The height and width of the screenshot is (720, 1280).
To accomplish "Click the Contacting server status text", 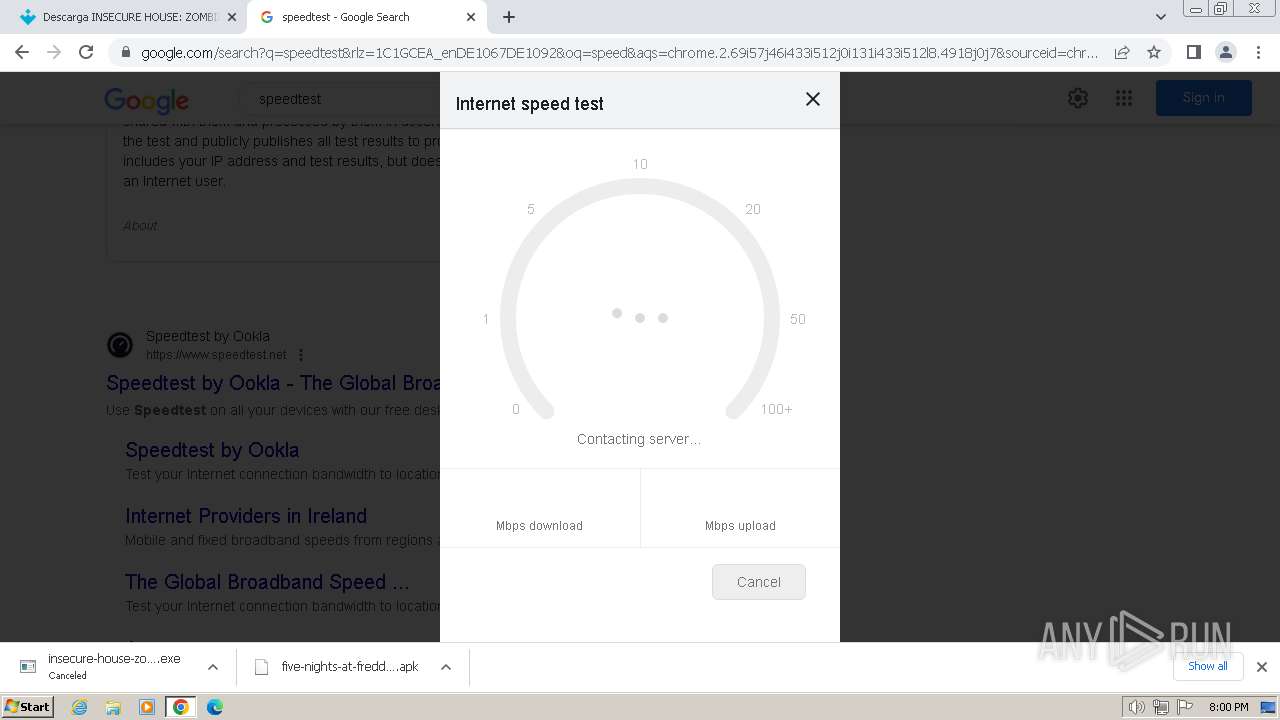I will (639, 439).
